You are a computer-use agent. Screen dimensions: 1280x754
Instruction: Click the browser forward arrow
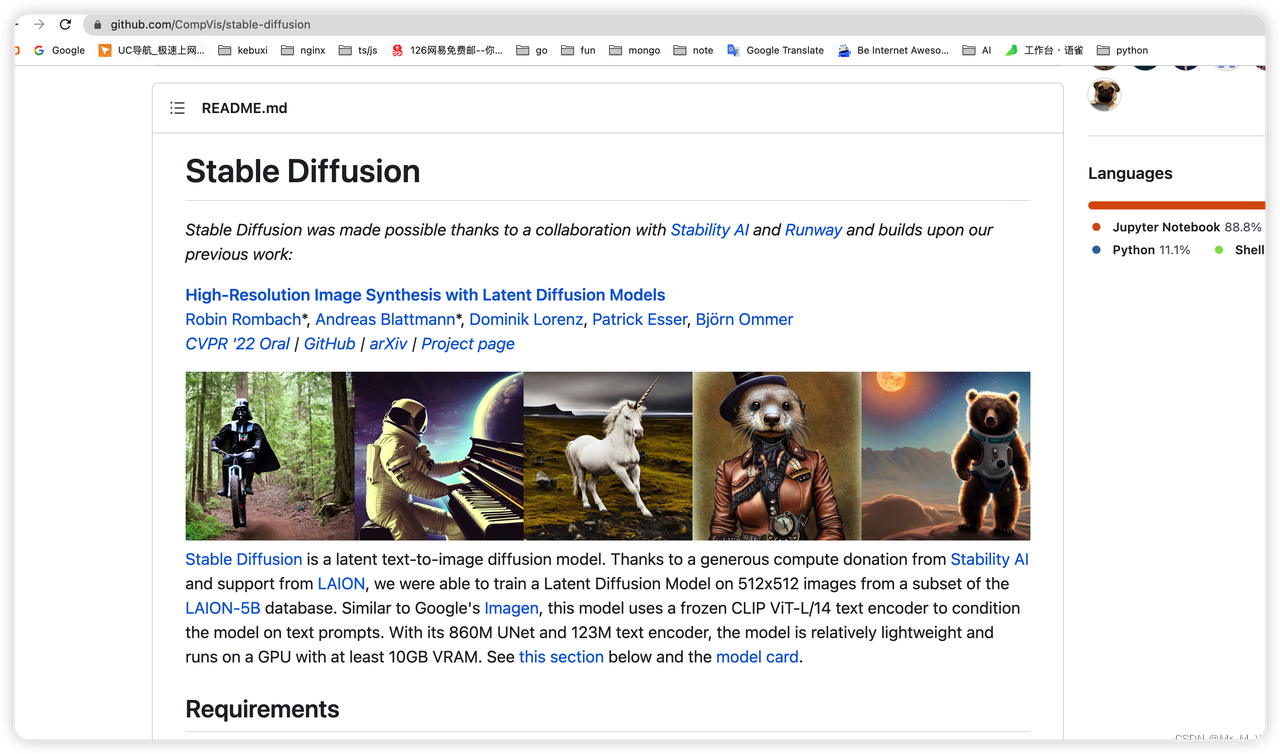[x=39, y=24]
